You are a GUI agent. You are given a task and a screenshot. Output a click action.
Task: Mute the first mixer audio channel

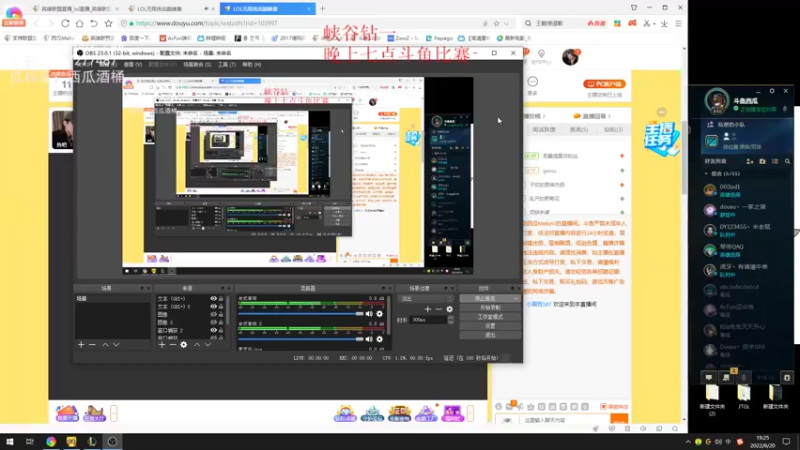(369, 314)
